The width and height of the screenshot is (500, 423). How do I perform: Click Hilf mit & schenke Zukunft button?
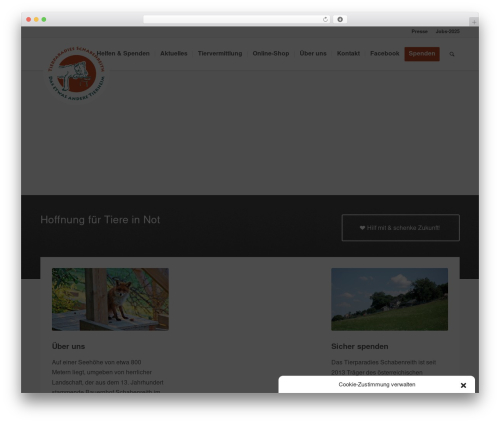coord(401,228)
